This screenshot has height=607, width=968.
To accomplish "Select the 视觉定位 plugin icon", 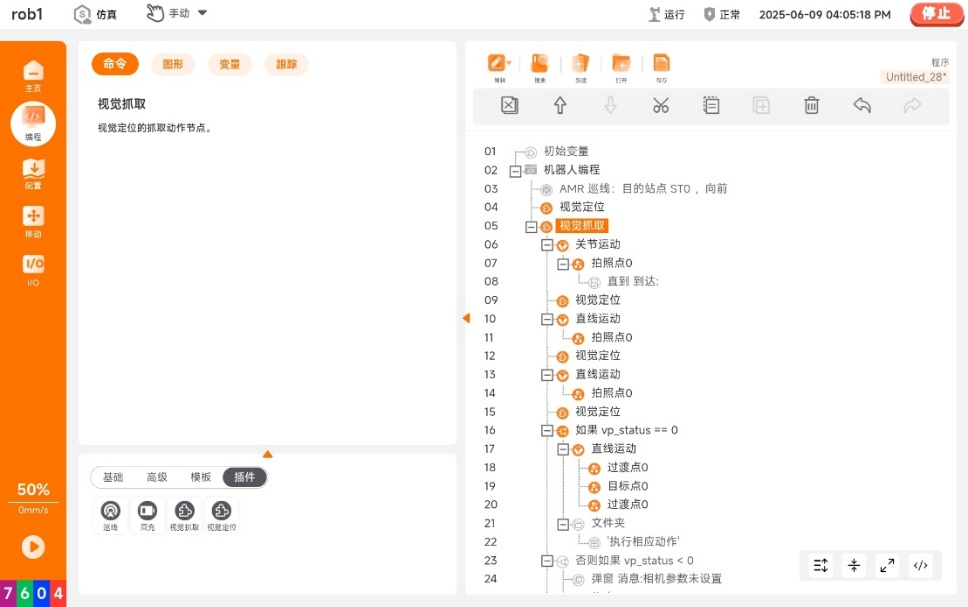I will 222,515.
